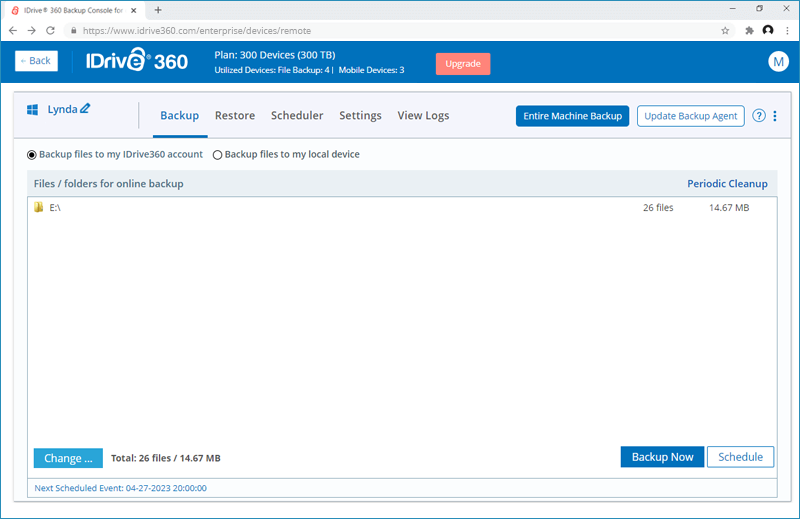Image resolution: width=800 pixels, height=519 pixels.
Task: Open the Settings tab
Action: coord(360,116)
